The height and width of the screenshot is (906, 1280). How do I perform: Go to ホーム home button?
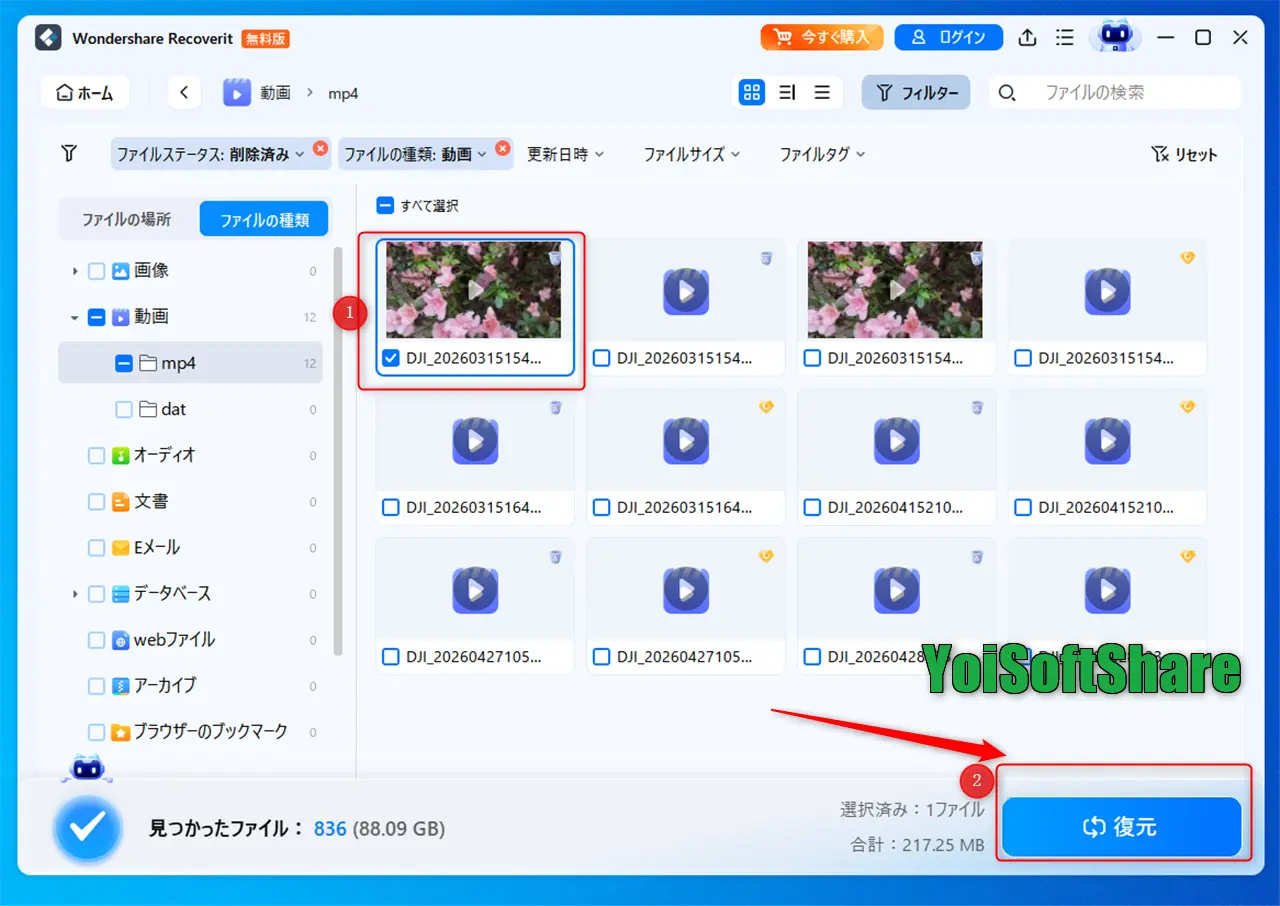pyautogui.click(x=85, y=93)
